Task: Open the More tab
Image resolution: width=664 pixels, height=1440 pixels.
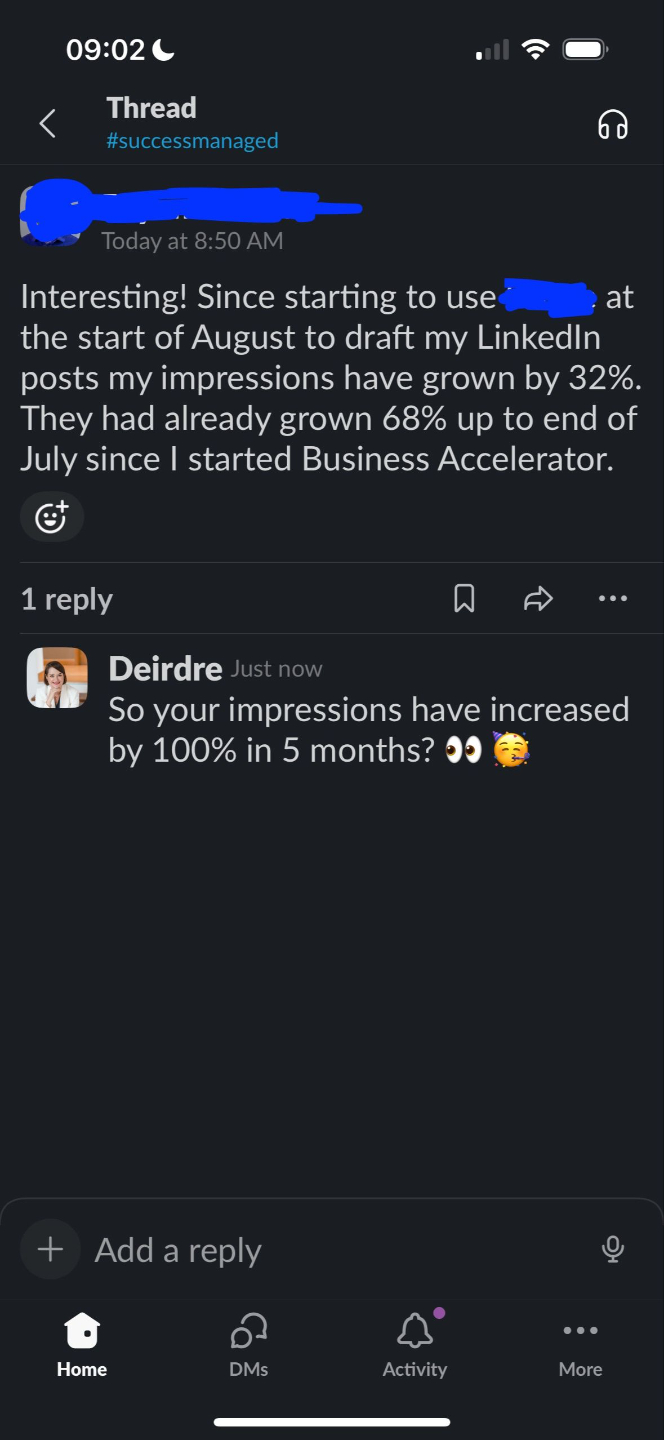Action: pos(580,1345)
